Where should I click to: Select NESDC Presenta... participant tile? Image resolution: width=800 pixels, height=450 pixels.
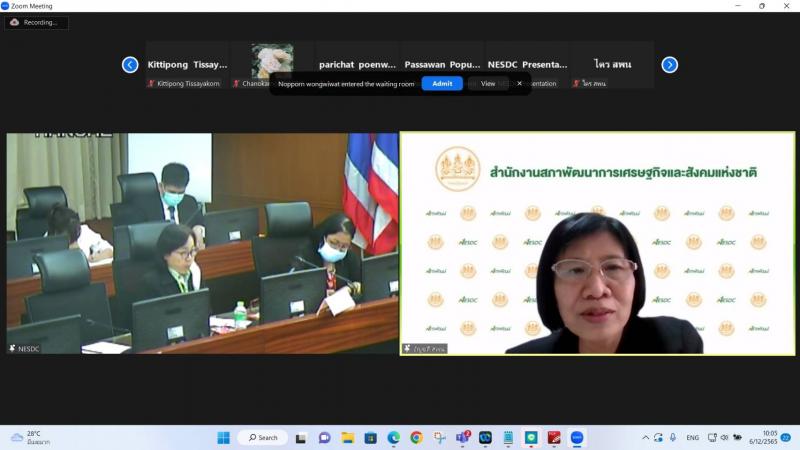(528, 65)
